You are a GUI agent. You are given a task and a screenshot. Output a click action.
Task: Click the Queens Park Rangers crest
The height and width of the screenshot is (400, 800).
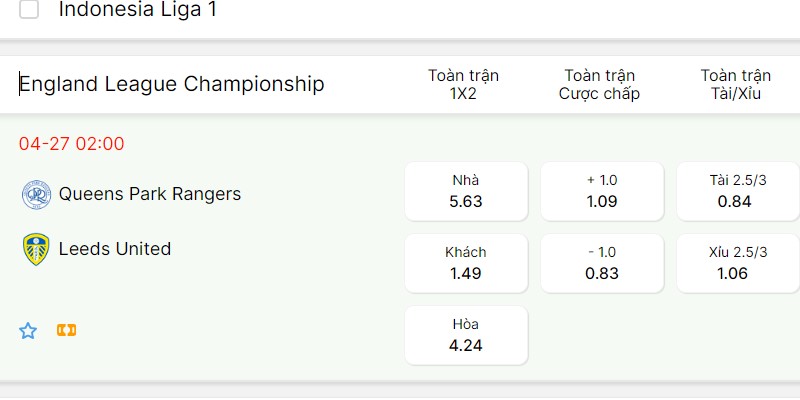(x=36, y=194)
